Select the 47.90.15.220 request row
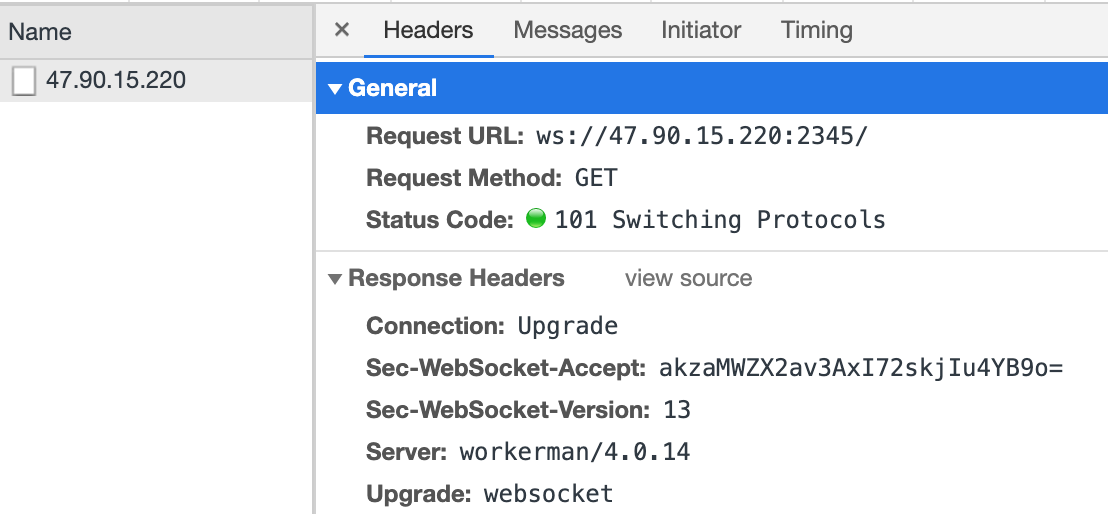 [156, 81]
